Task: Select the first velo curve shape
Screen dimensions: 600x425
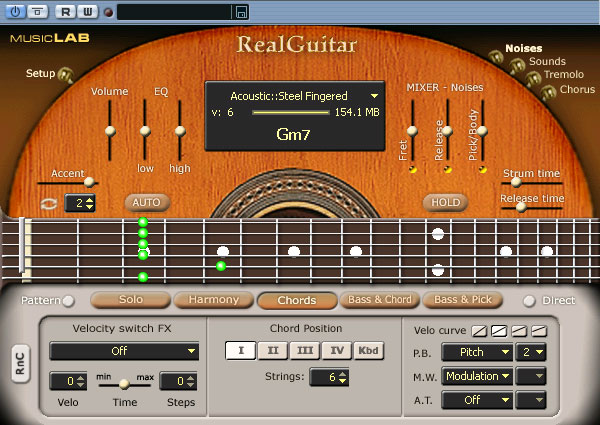Action: (479, 331)
